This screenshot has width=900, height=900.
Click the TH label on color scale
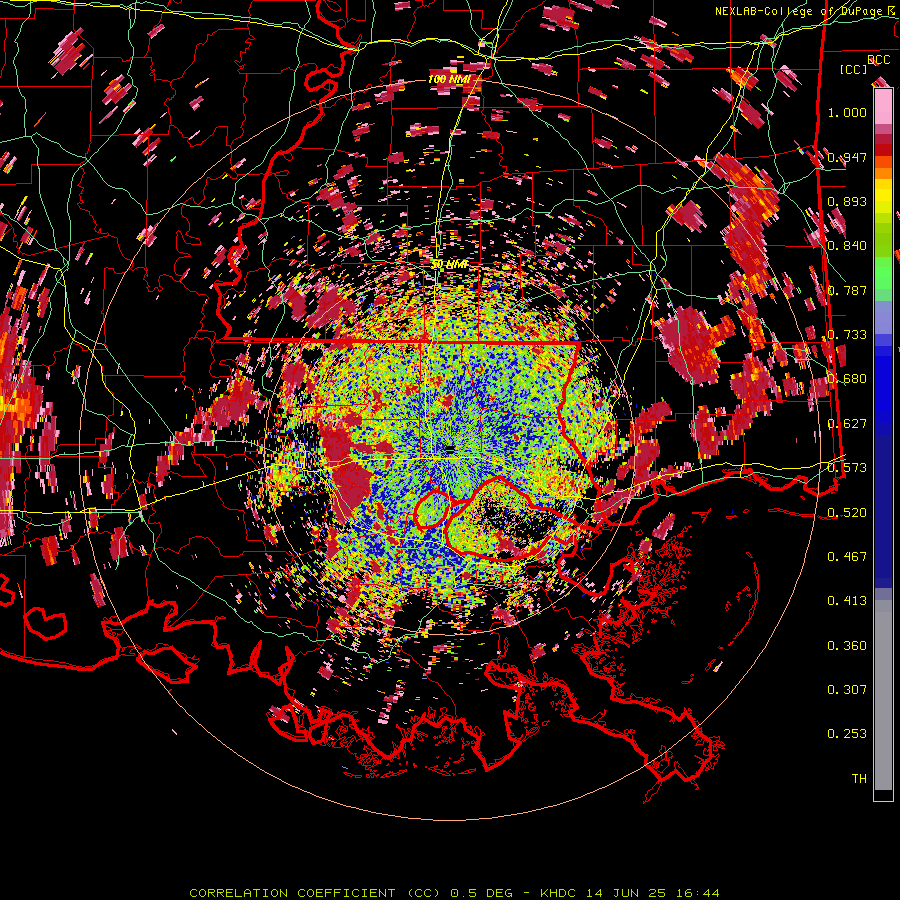click(859, 779)
